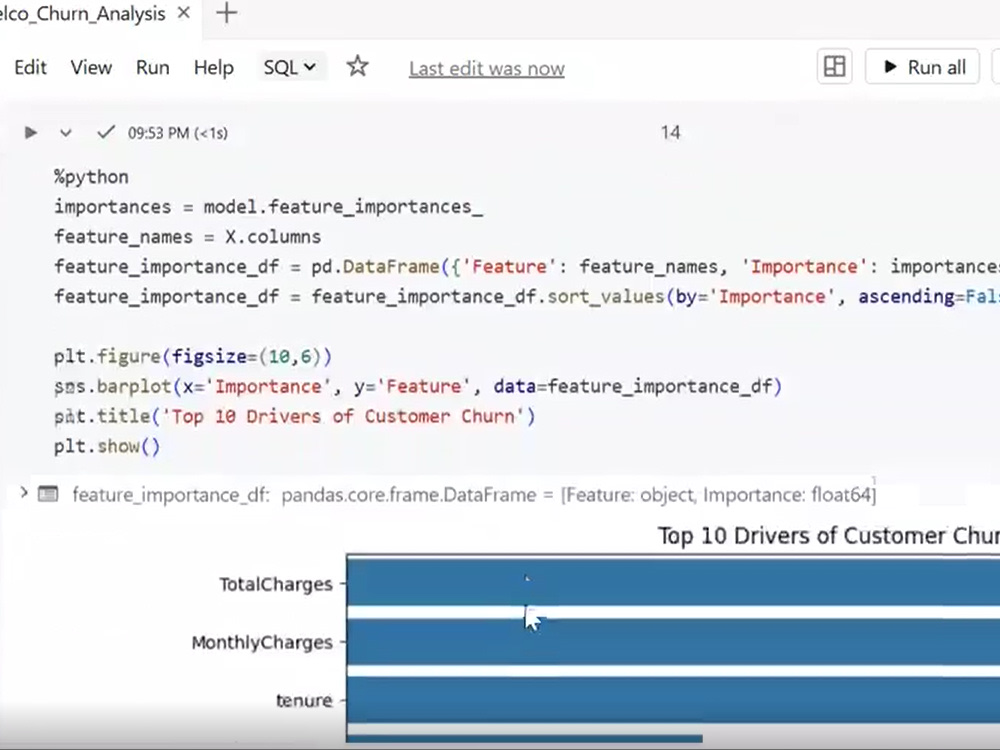Click the tenure bar in chart

coord(673,700)
